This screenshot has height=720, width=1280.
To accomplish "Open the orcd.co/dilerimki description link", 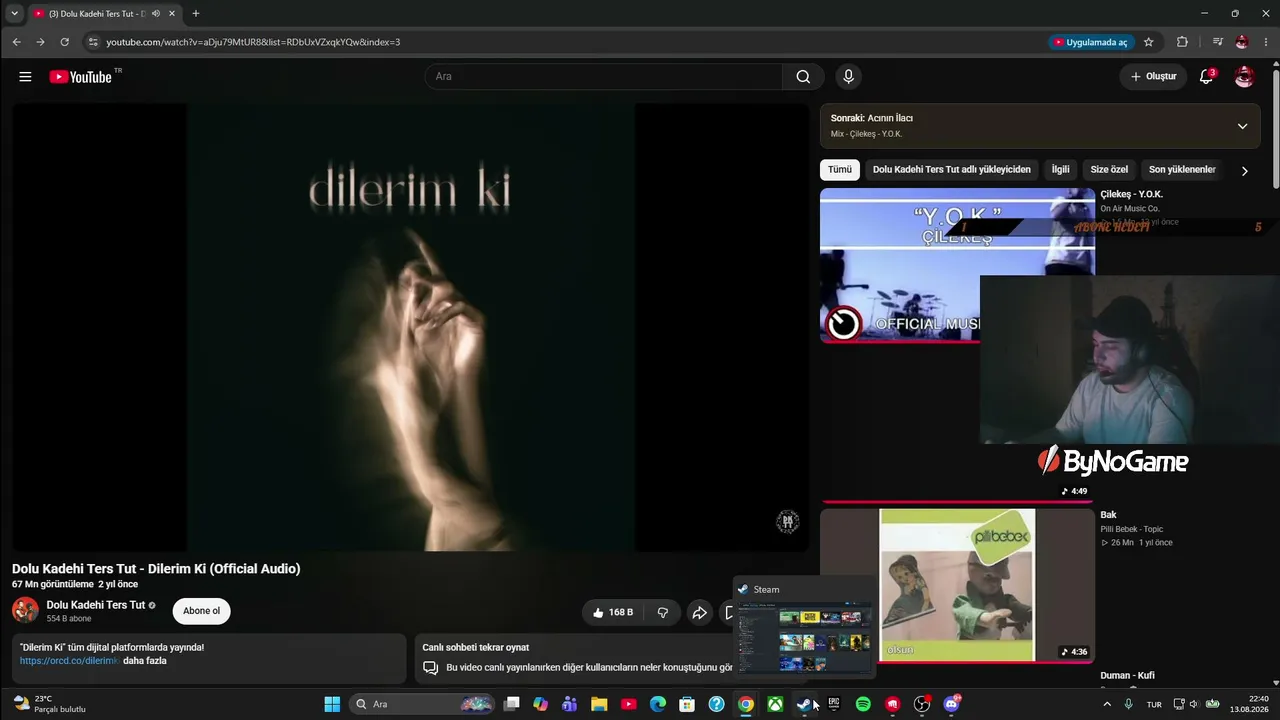I will click(x=69, y=661).
